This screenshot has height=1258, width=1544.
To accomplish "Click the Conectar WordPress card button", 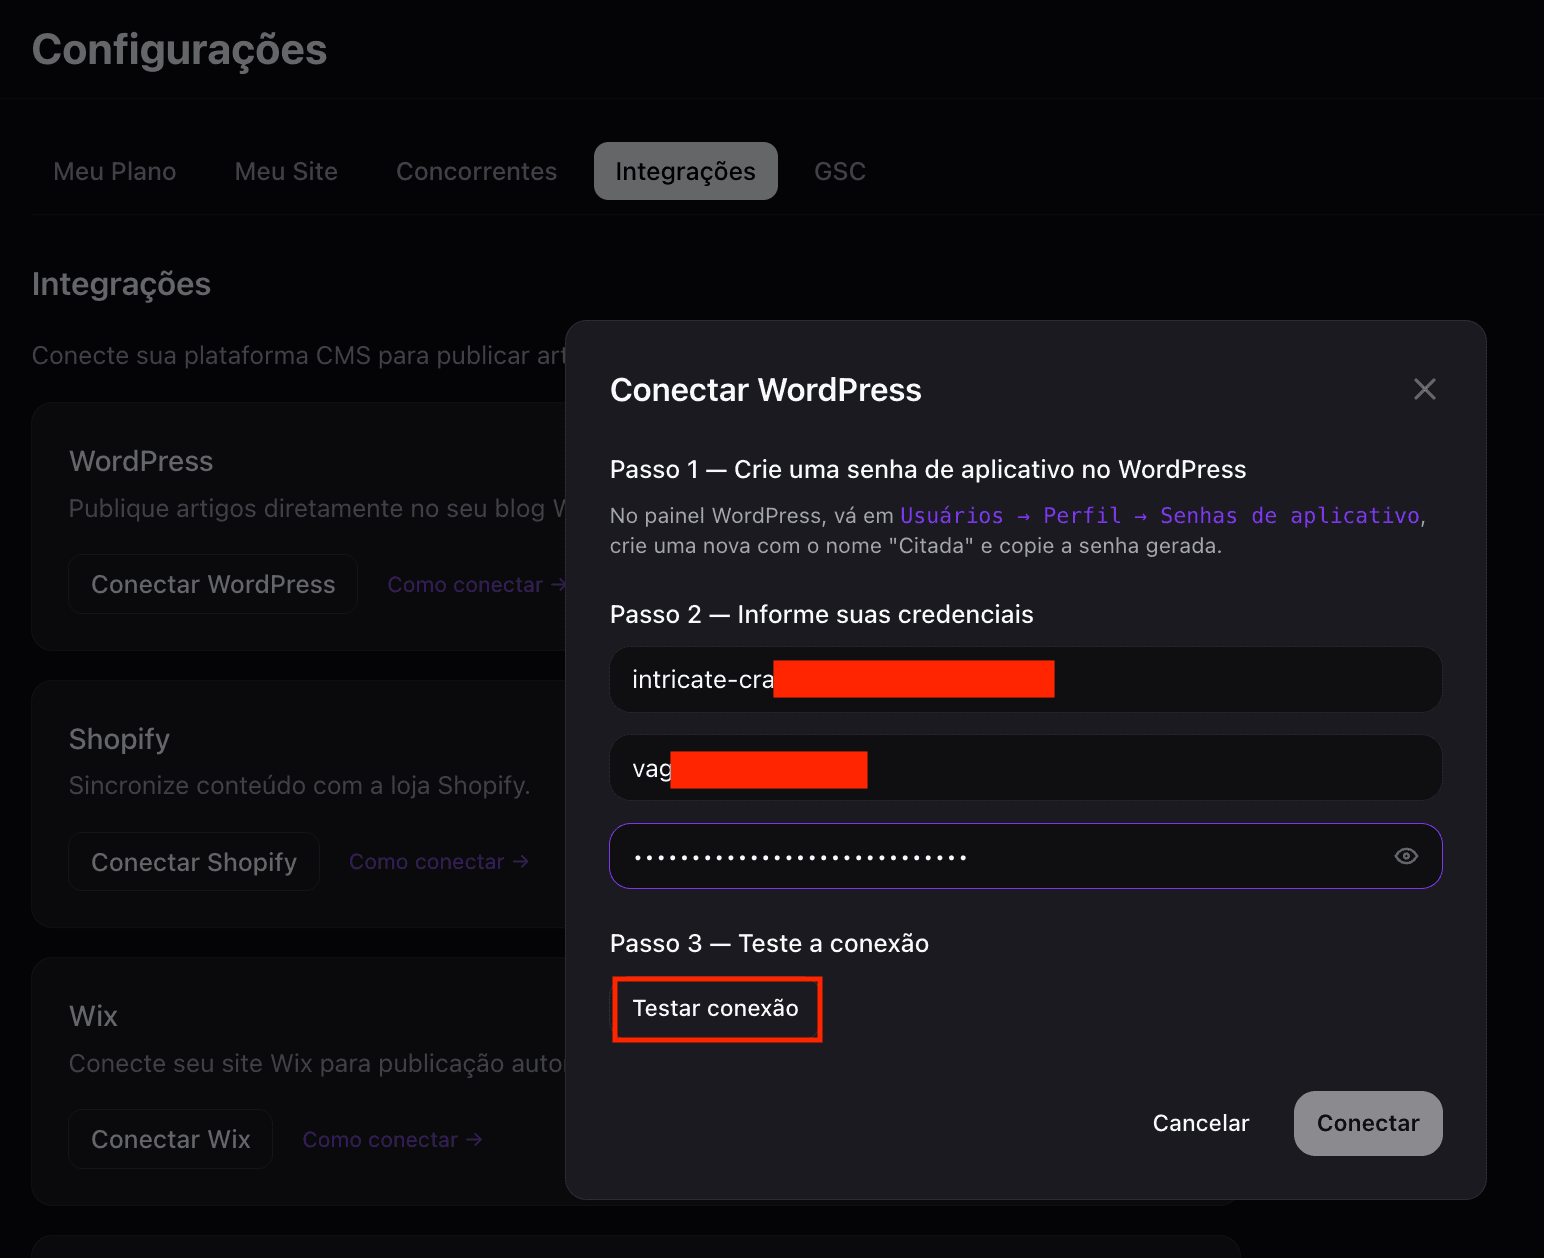I will 213,584.
